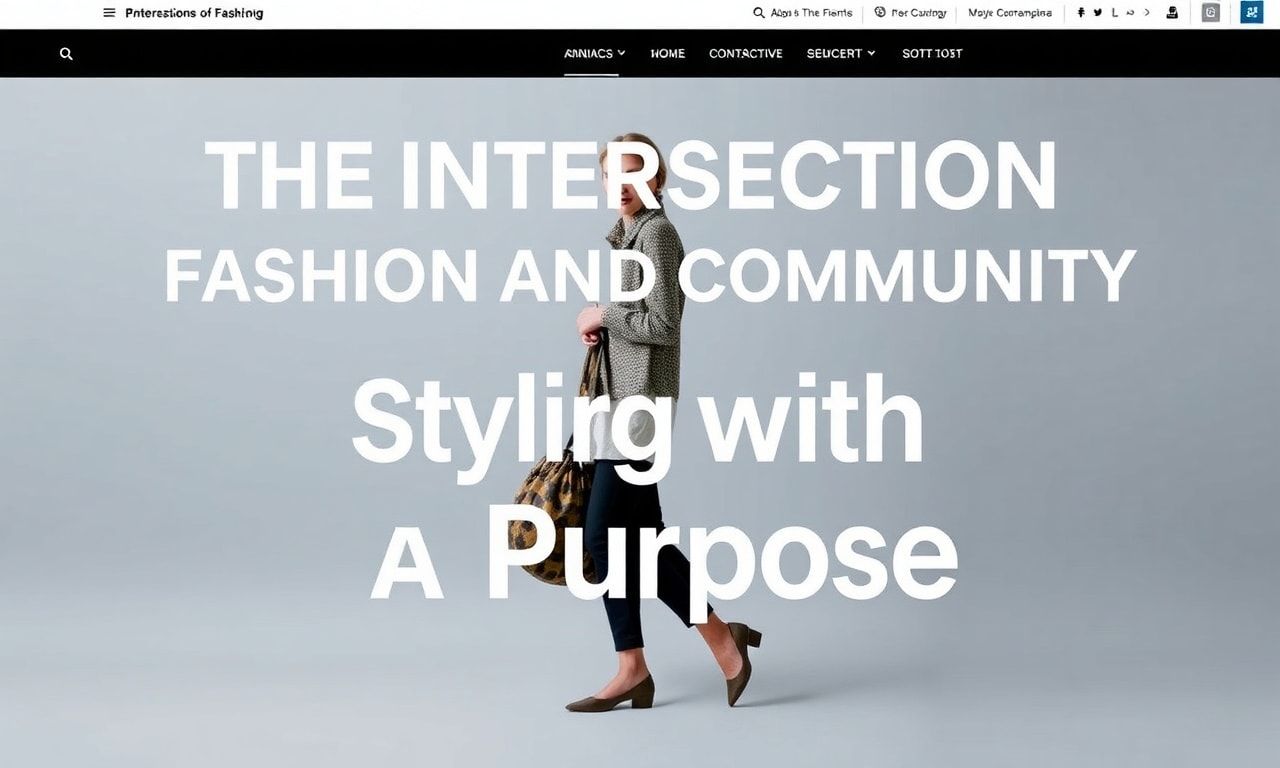This screenshot has width=1280, height=768.
Task: Click the printer-like icon in top bar
Action: 1172,13
